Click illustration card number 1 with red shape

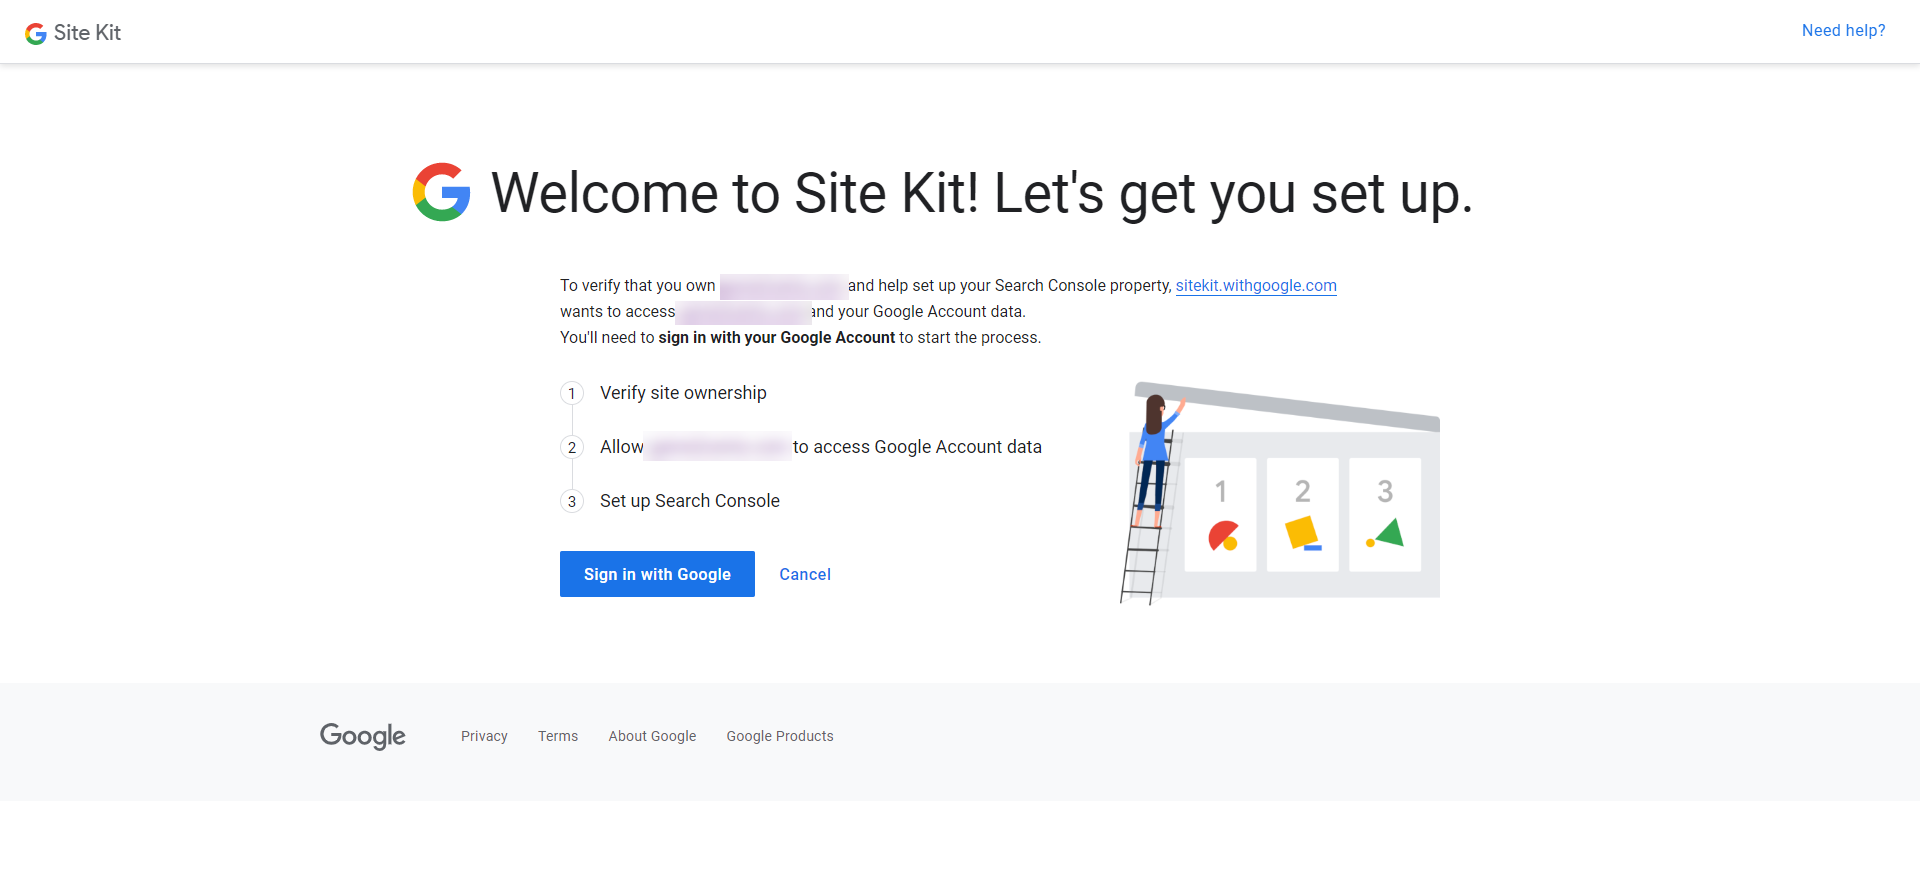click(x=1220, y=515)
